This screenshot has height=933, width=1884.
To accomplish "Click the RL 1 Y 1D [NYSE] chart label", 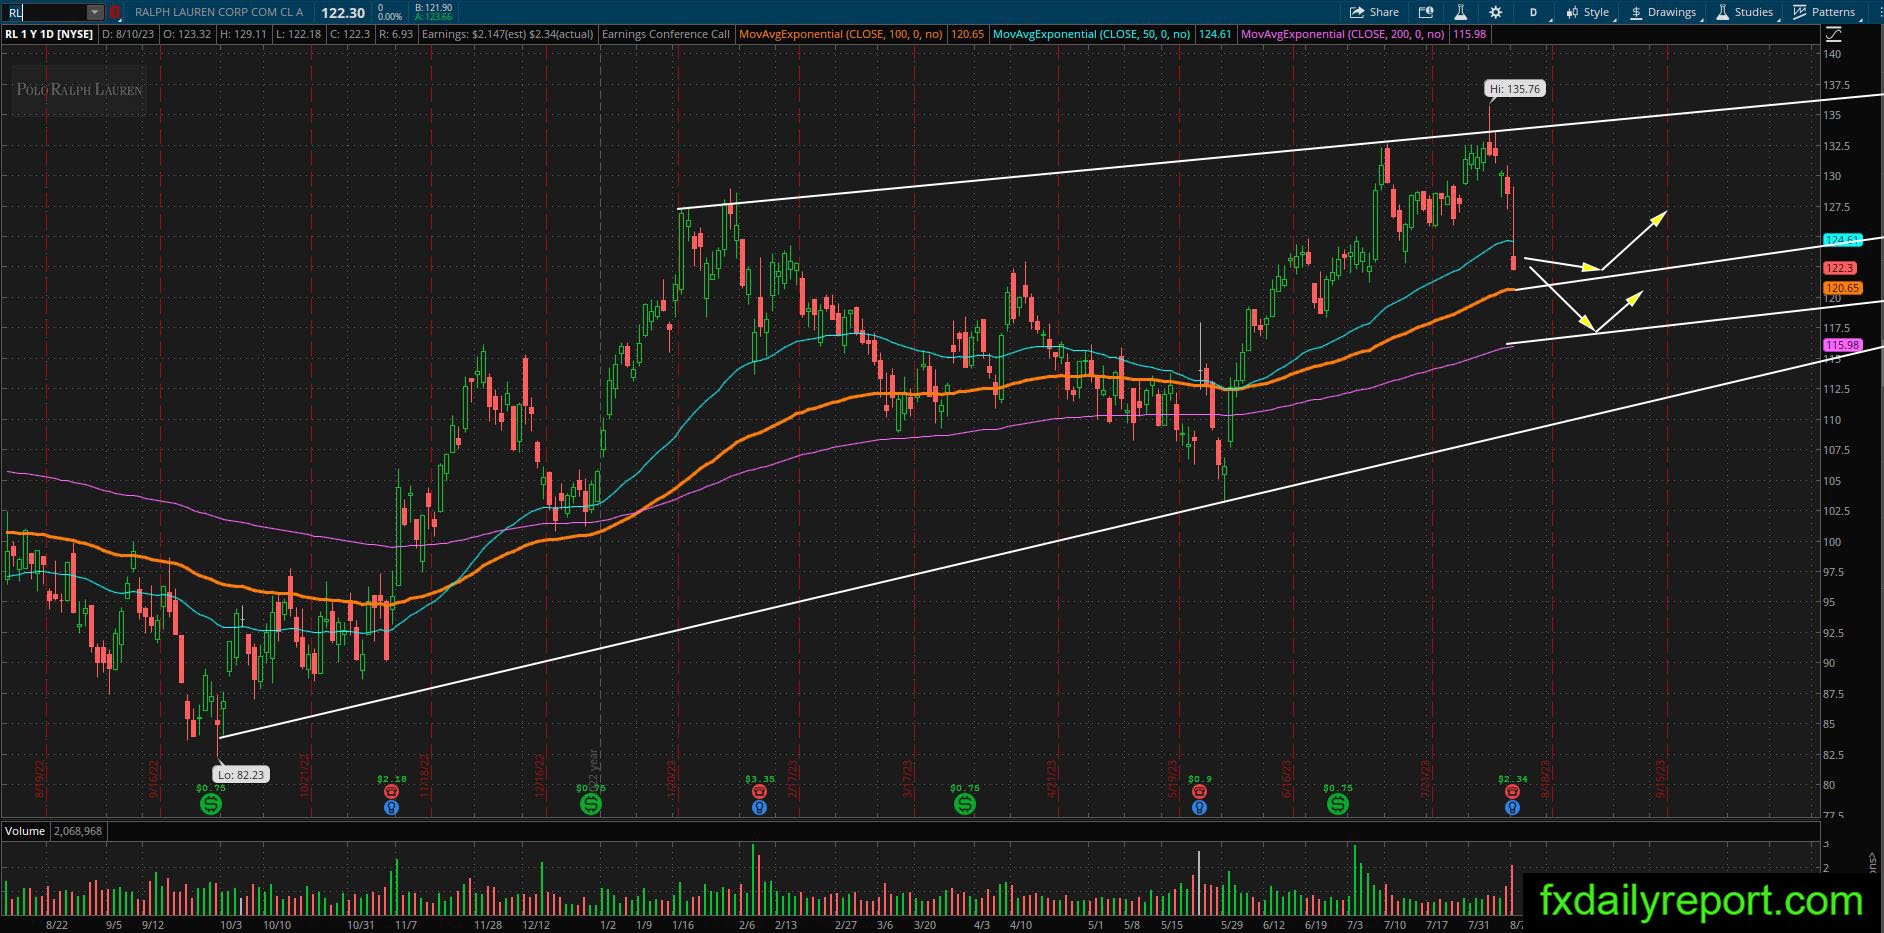I will point(49,34).
